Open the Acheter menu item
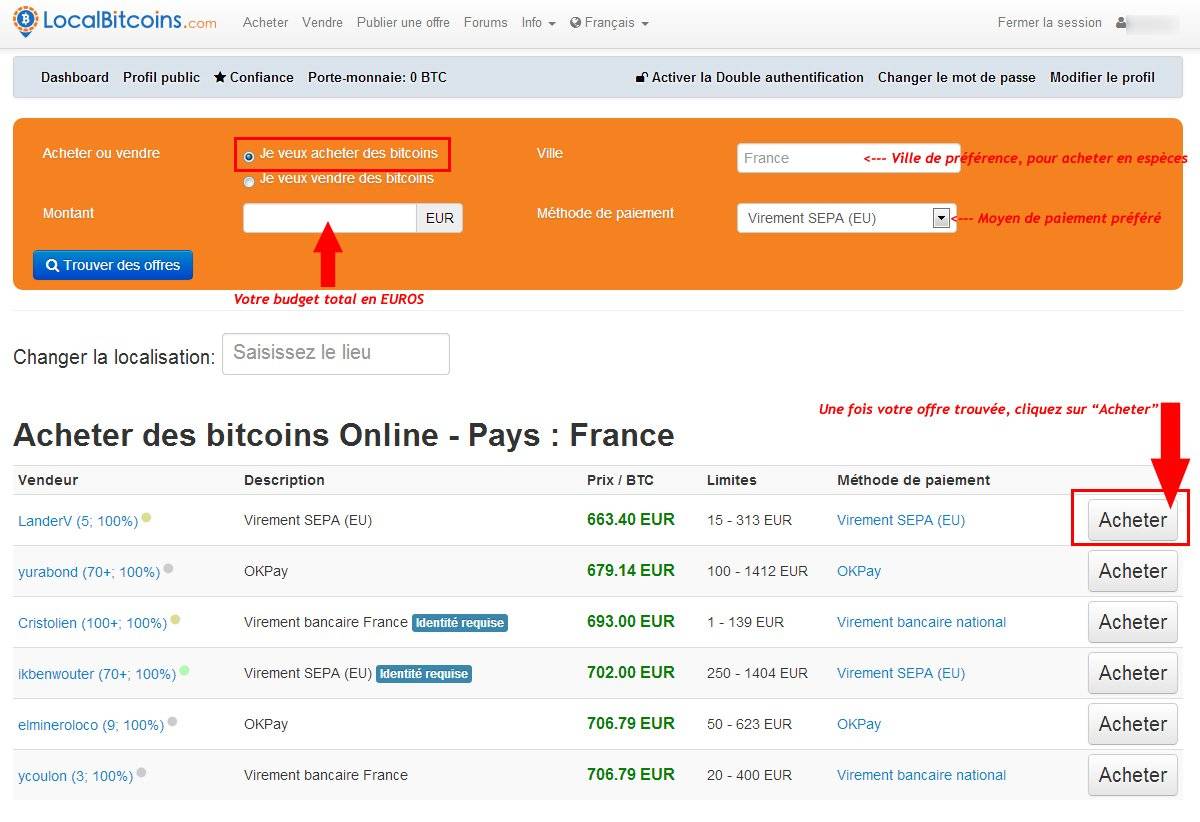Viewport: 1200px width, 822px height. (x=265, y=23)
